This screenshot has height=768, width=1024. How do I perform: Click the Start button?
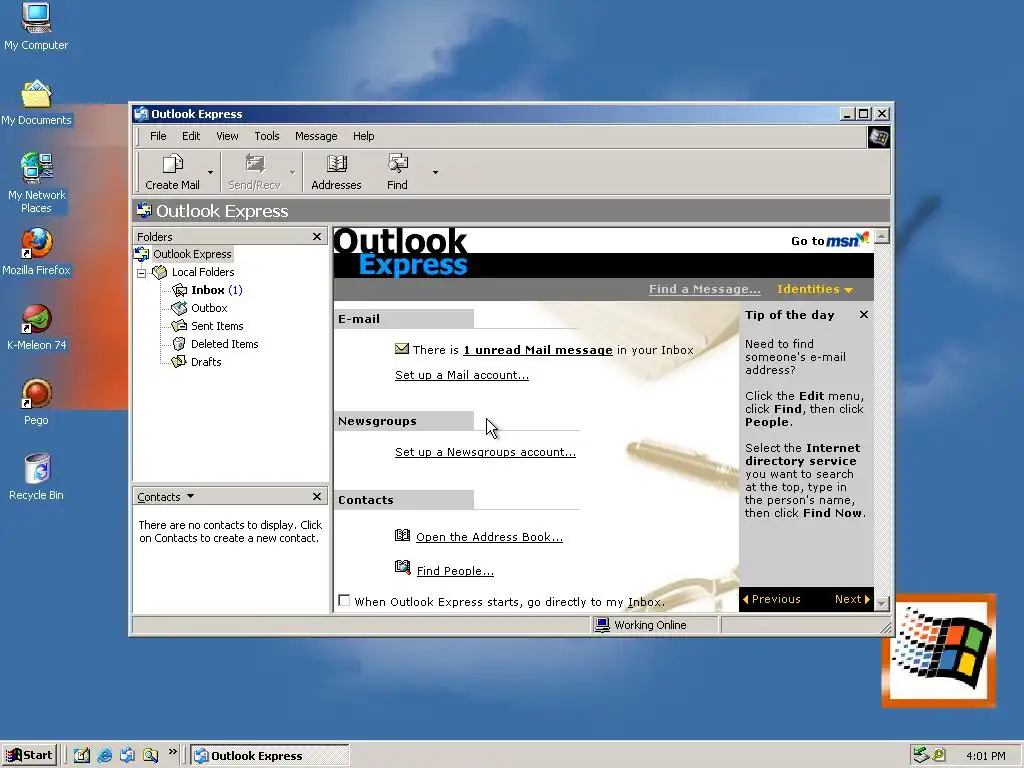tap(29, 756)
